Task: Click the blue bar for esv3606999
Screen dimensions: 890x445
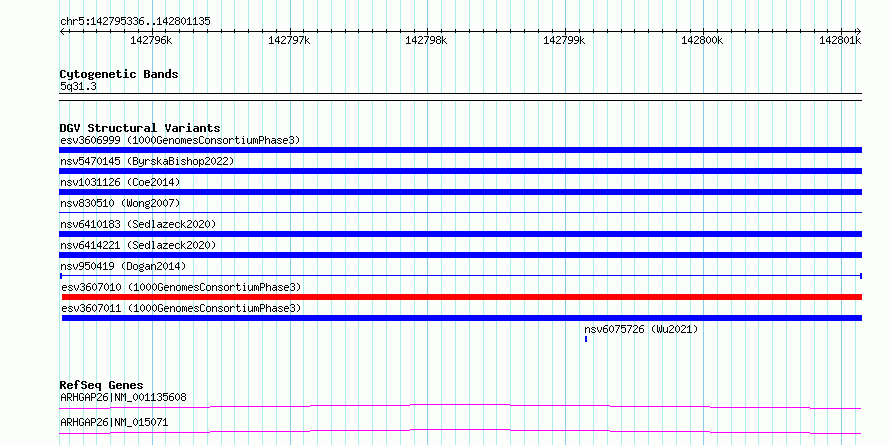Action: 460,150
